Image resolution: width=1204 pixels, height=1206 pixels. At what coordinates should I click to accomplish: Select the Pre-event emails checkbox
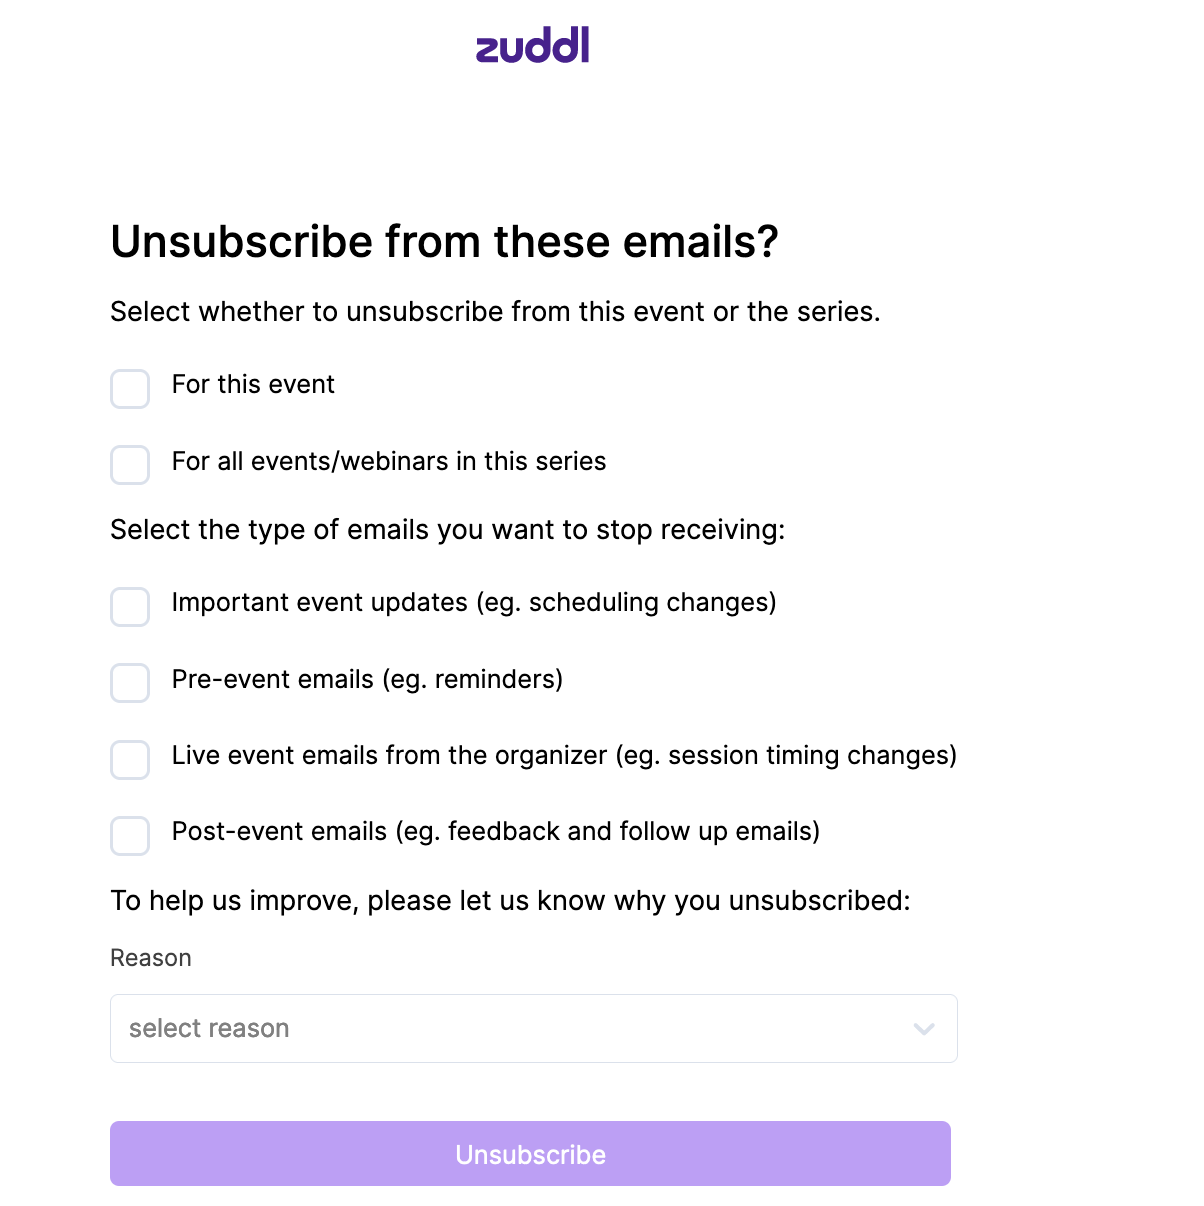[x=130, y=683]
